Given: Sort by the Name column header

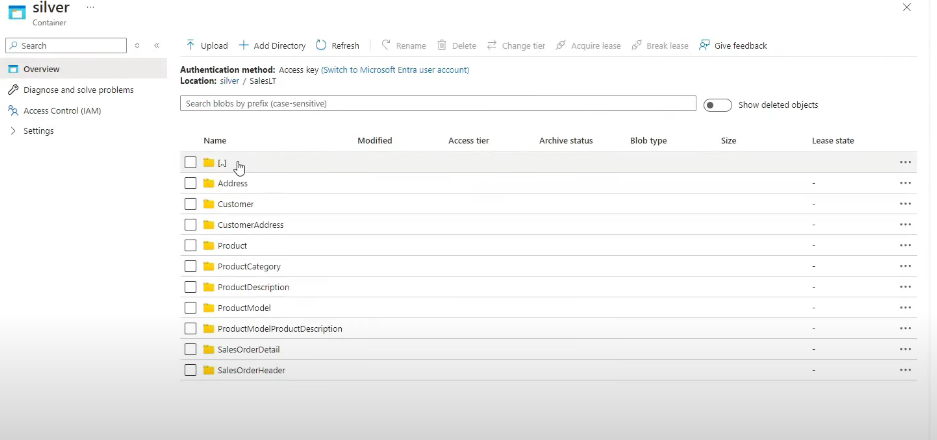Looking at the screenshot, I should [x=215, y=141].
